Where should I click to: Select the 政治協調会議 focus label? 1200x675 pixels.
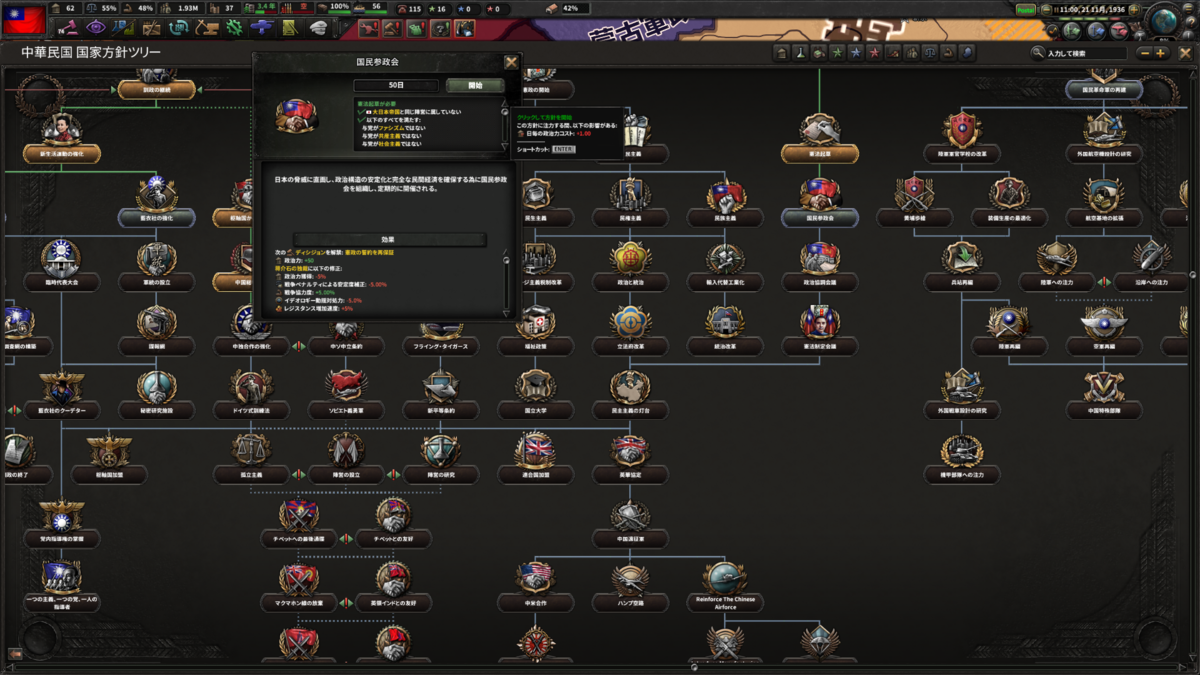[x=819, y=283]
